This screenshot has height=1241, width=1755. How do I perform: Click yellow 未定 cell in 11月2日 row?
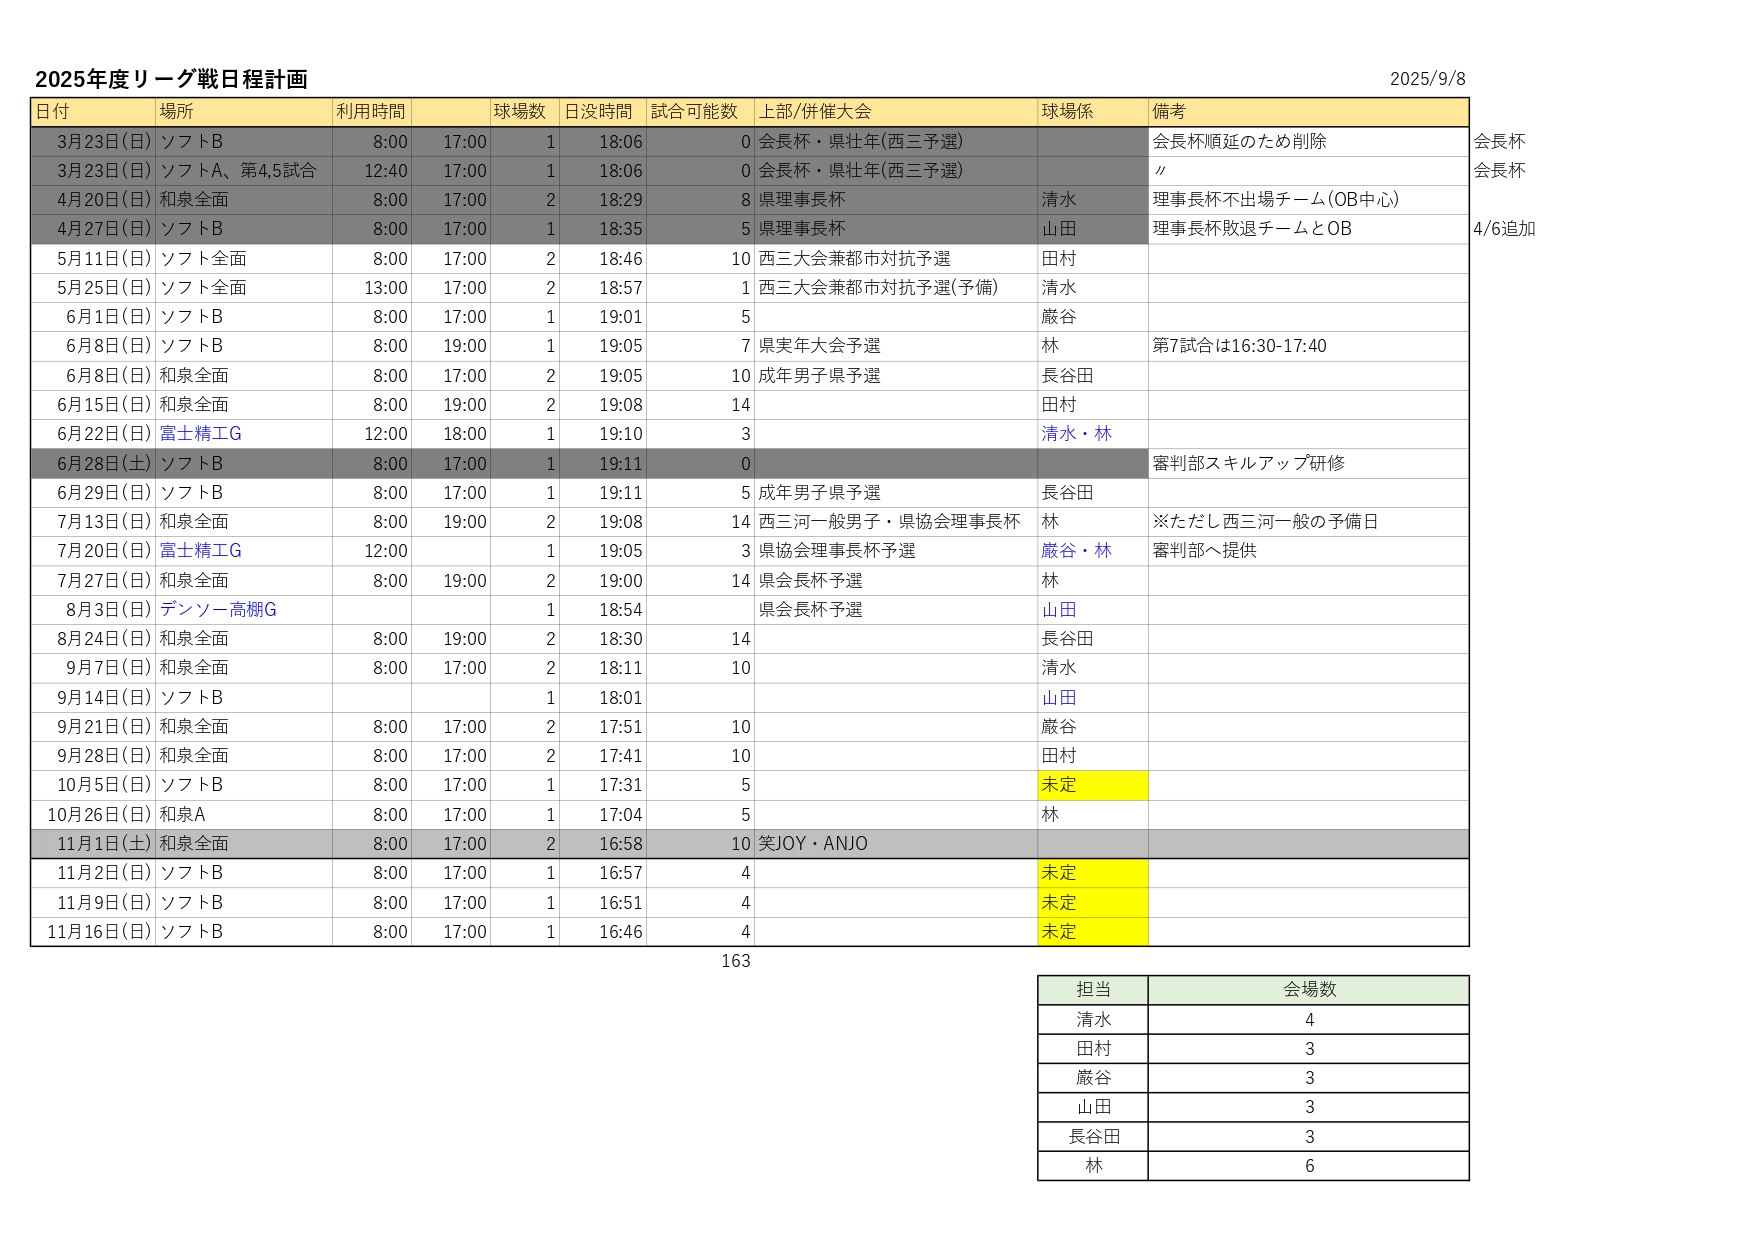click(x=1093, y=873)
